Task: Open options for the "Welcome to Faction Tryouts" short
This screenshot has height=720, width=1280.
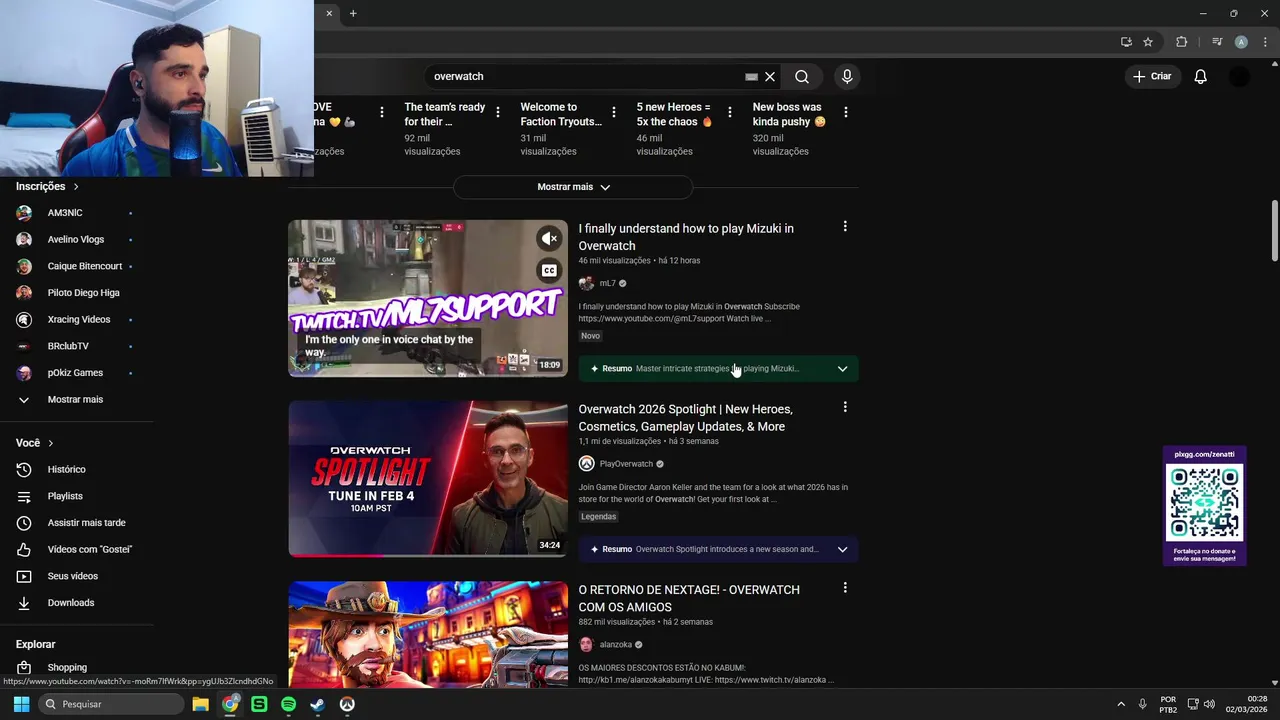Action: (614, 112)
